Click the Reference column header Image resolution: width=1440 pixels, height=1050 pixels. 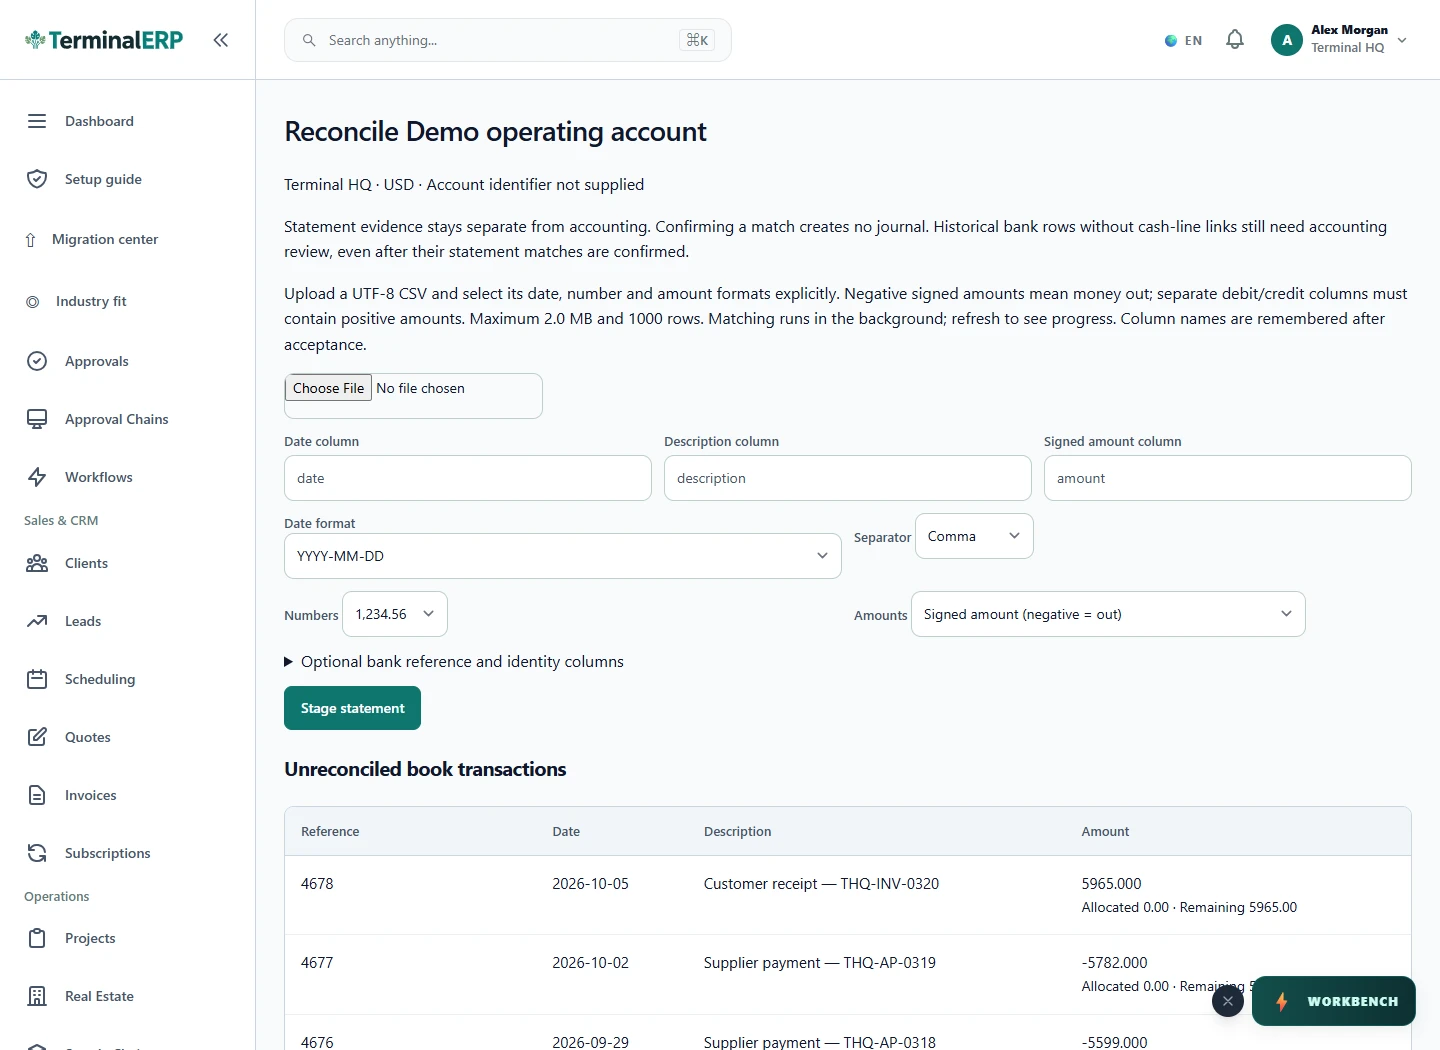click(x=330, y=831)
